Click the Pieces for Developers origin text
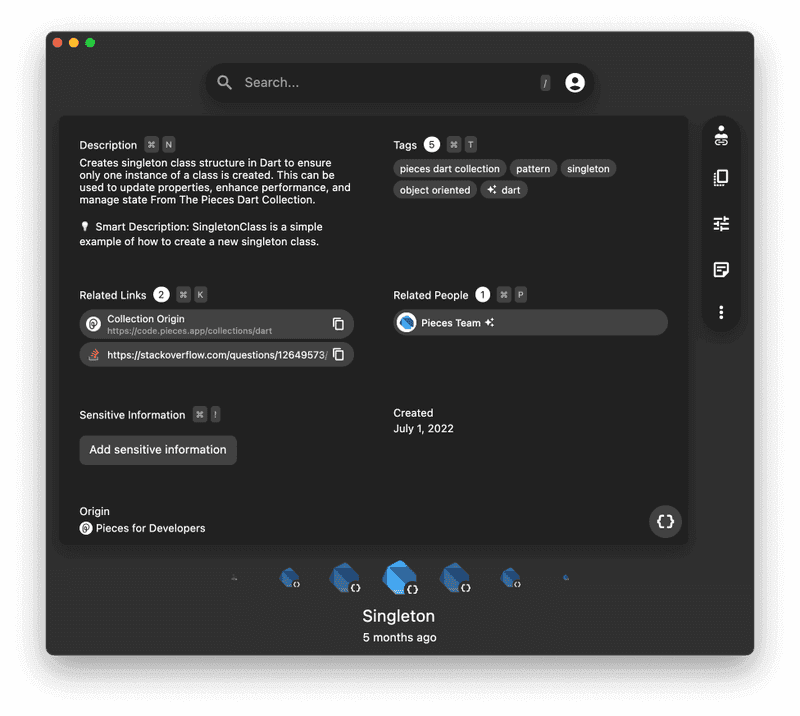 [151, 528]
